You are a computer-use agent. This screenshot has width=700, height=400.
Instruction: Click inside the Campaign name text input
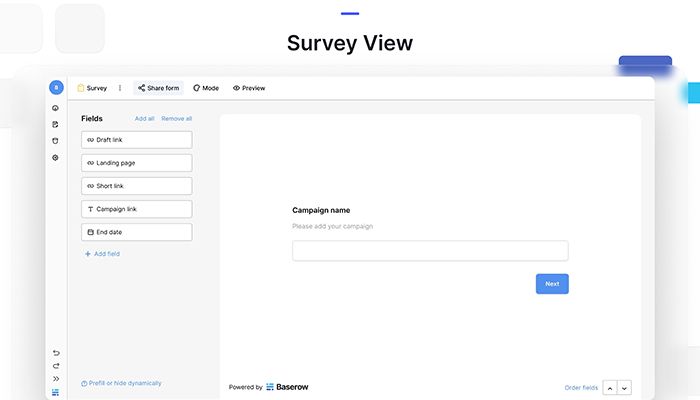(430, 251)
